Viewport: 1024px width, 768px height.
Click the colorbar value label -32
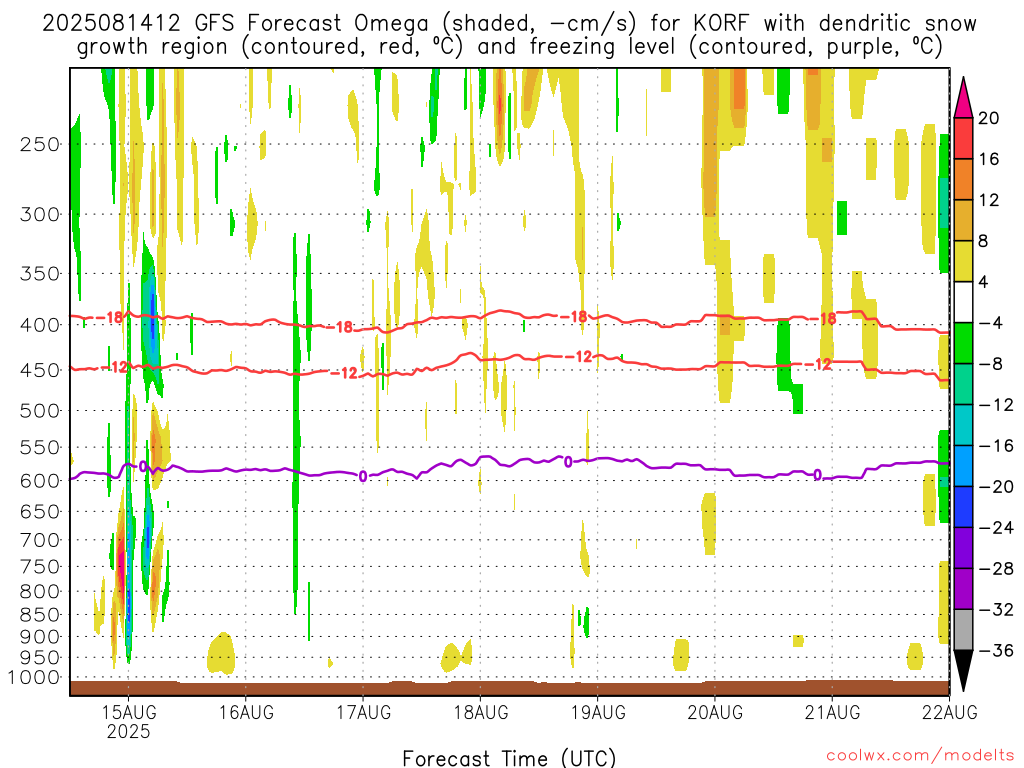coord(997,609)
